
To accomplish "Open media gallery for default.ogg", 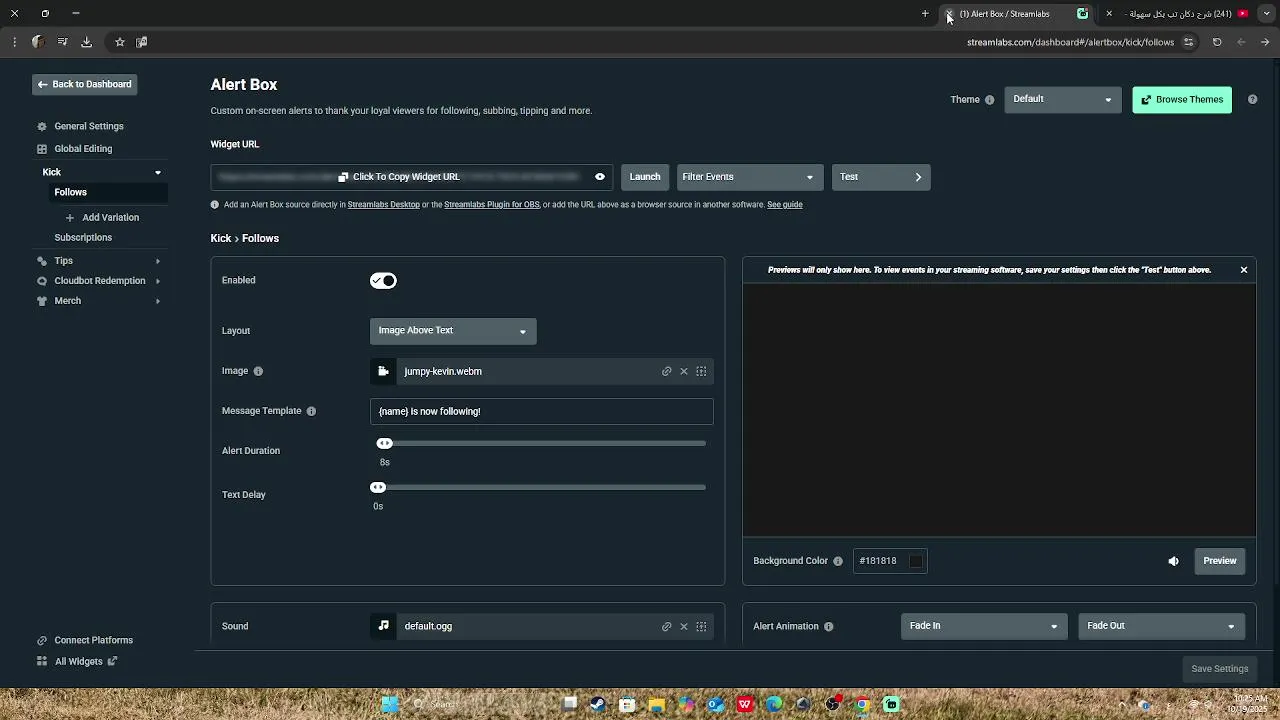I will 701,627.
